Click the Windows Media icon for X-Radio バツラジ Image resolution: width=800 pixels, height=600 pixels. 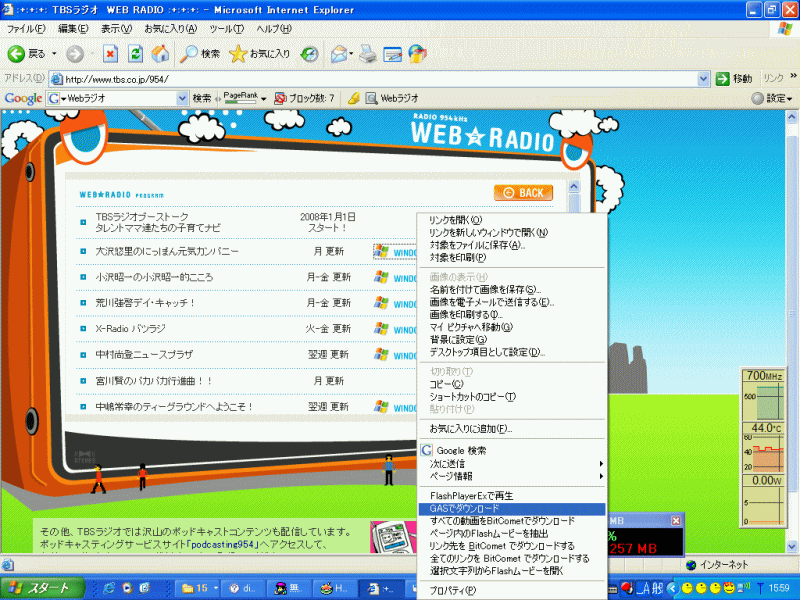[381, 329]
